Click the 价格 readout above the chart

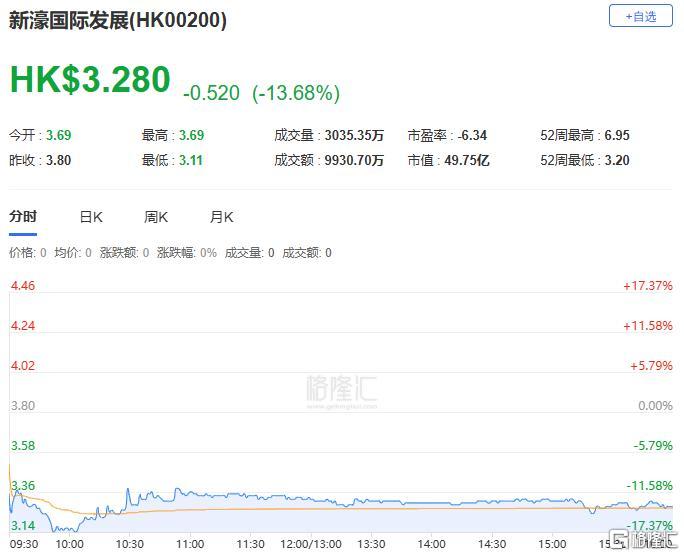pos(27,252)
